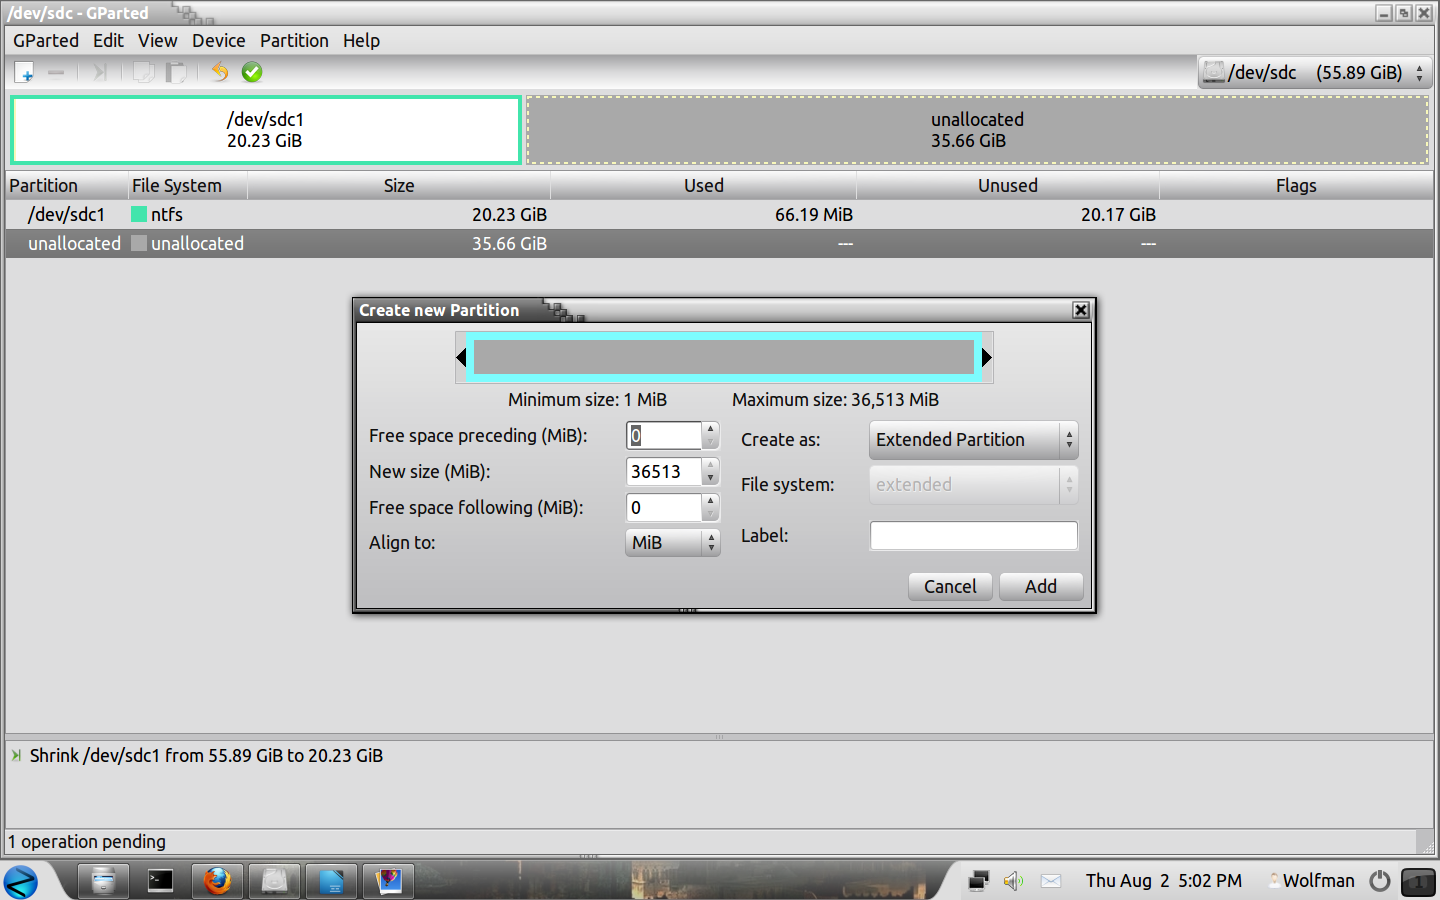Click the 20.17 GiB unused value

[1118, 215]
